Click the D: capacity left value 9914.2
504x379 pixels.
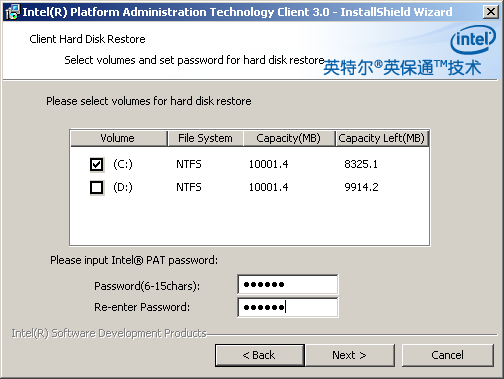point(361,187)
